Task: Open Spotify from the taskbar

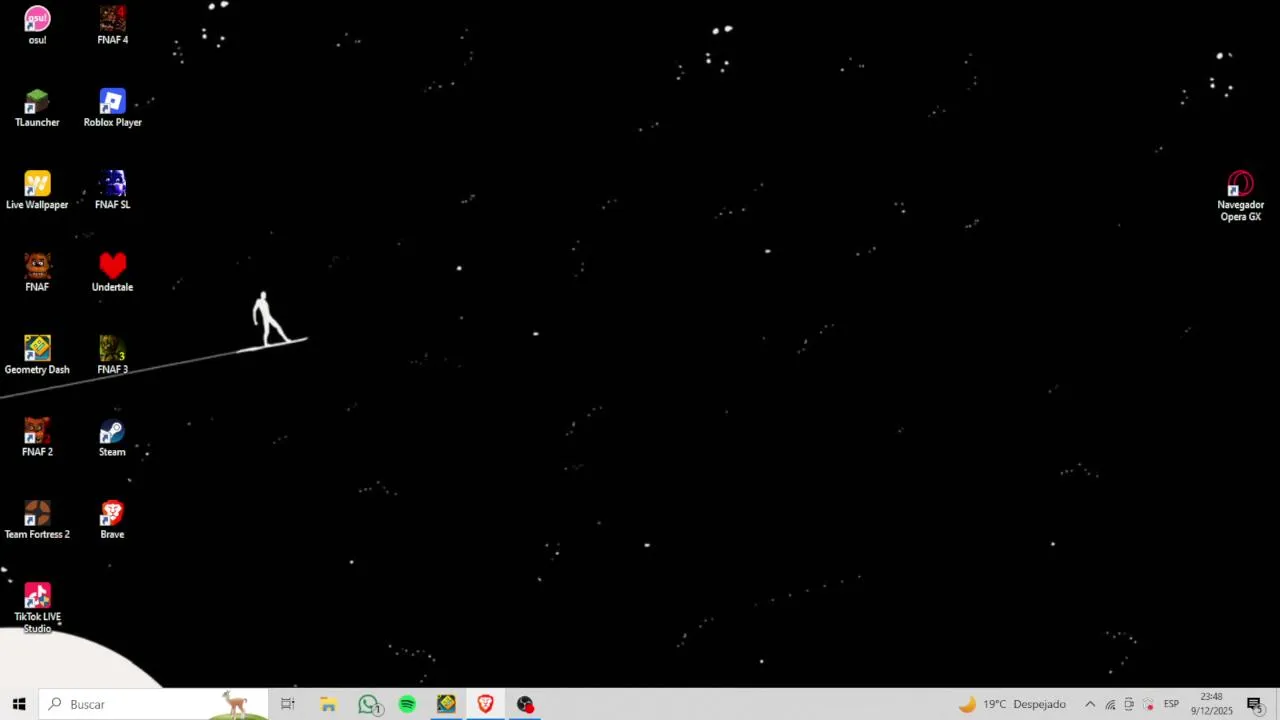Action: [x=407, y=704]
